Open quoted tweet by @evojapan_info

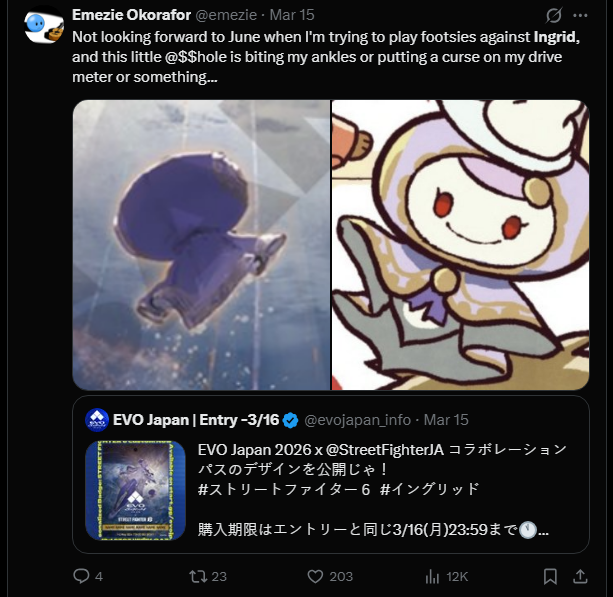tap(331, 474)
